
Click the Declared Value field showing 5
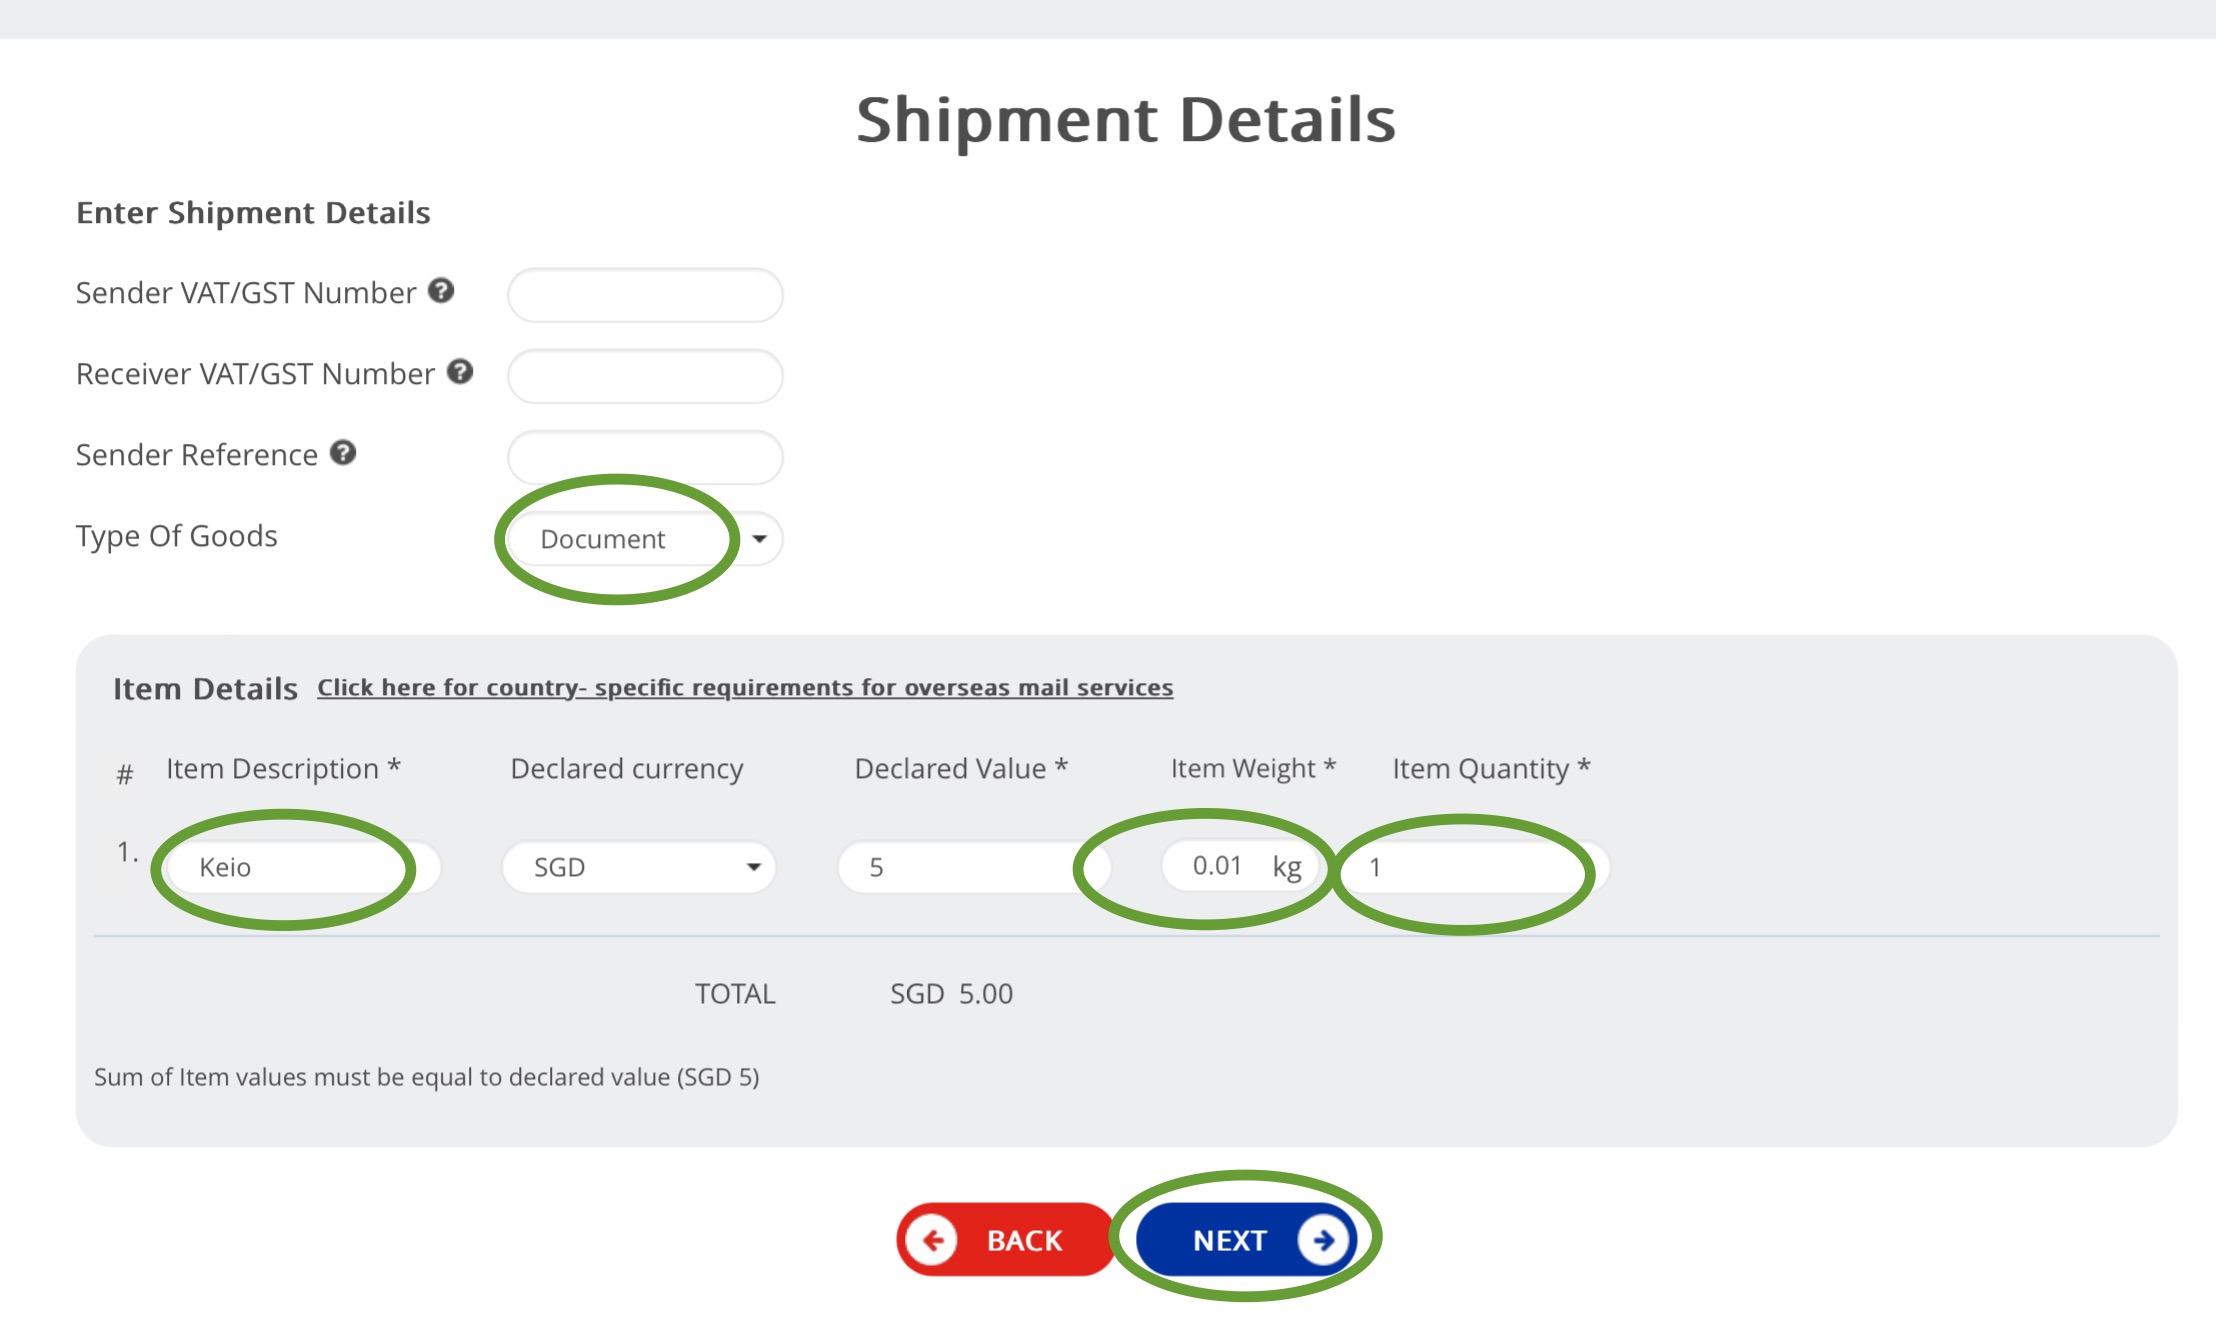point(975,867)
